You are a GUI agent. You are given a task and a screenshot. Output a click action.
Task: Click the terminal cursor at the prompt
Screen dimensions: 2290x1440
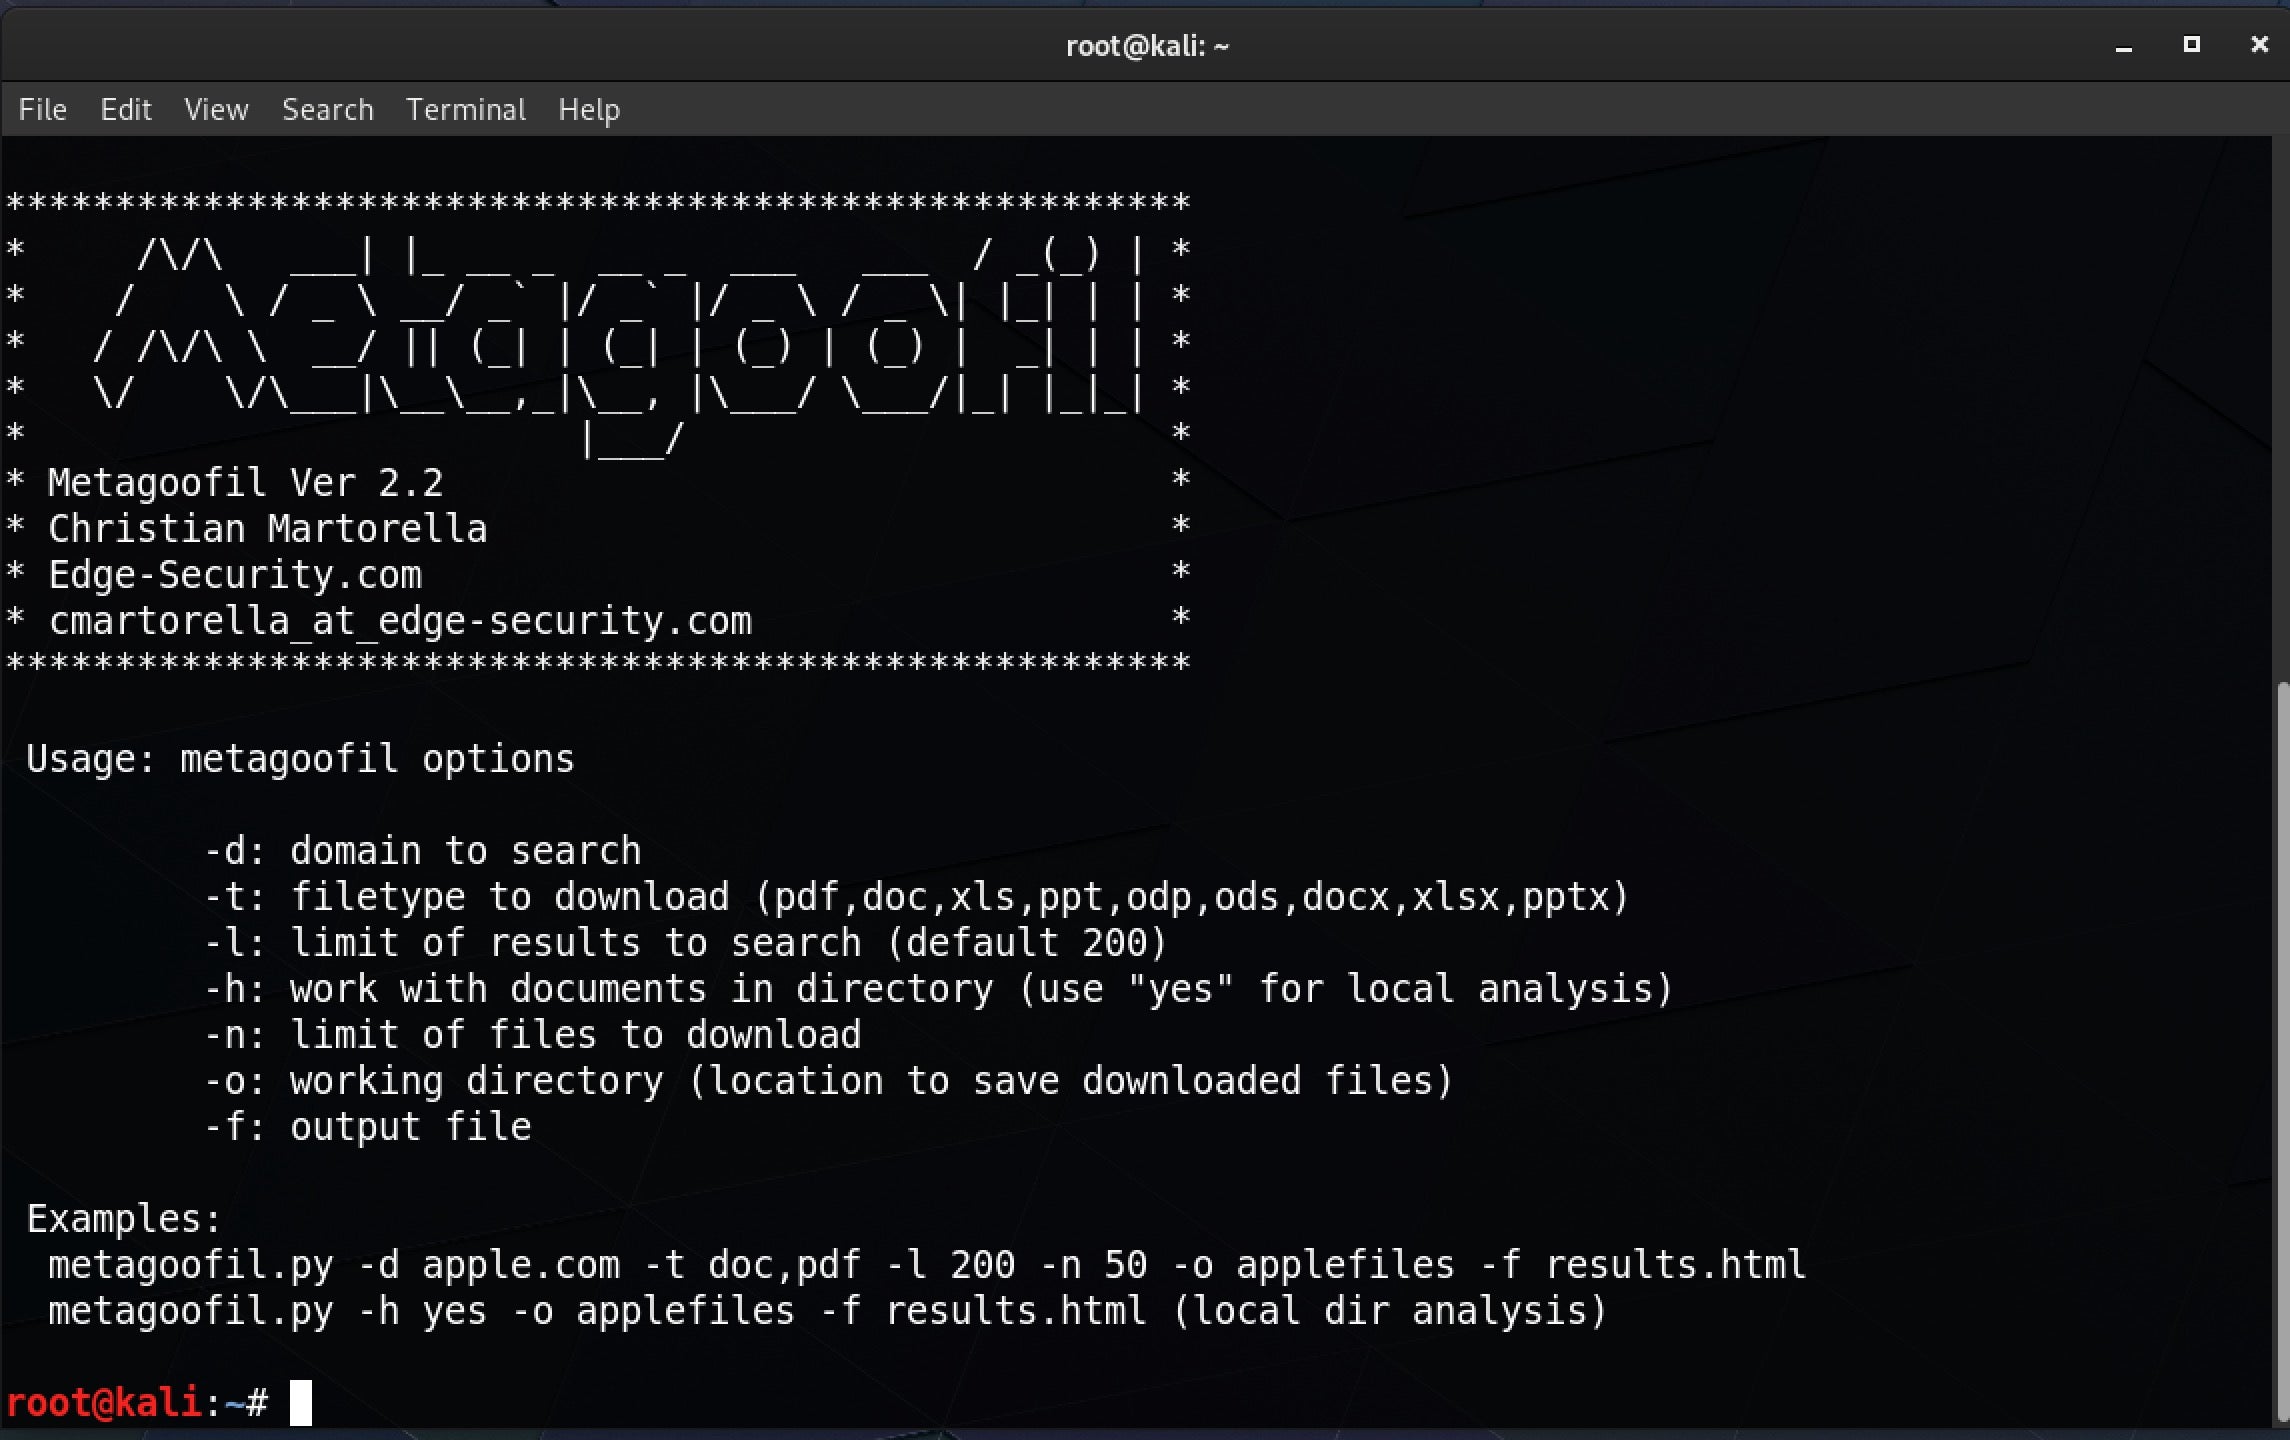tap(300, 1402)
